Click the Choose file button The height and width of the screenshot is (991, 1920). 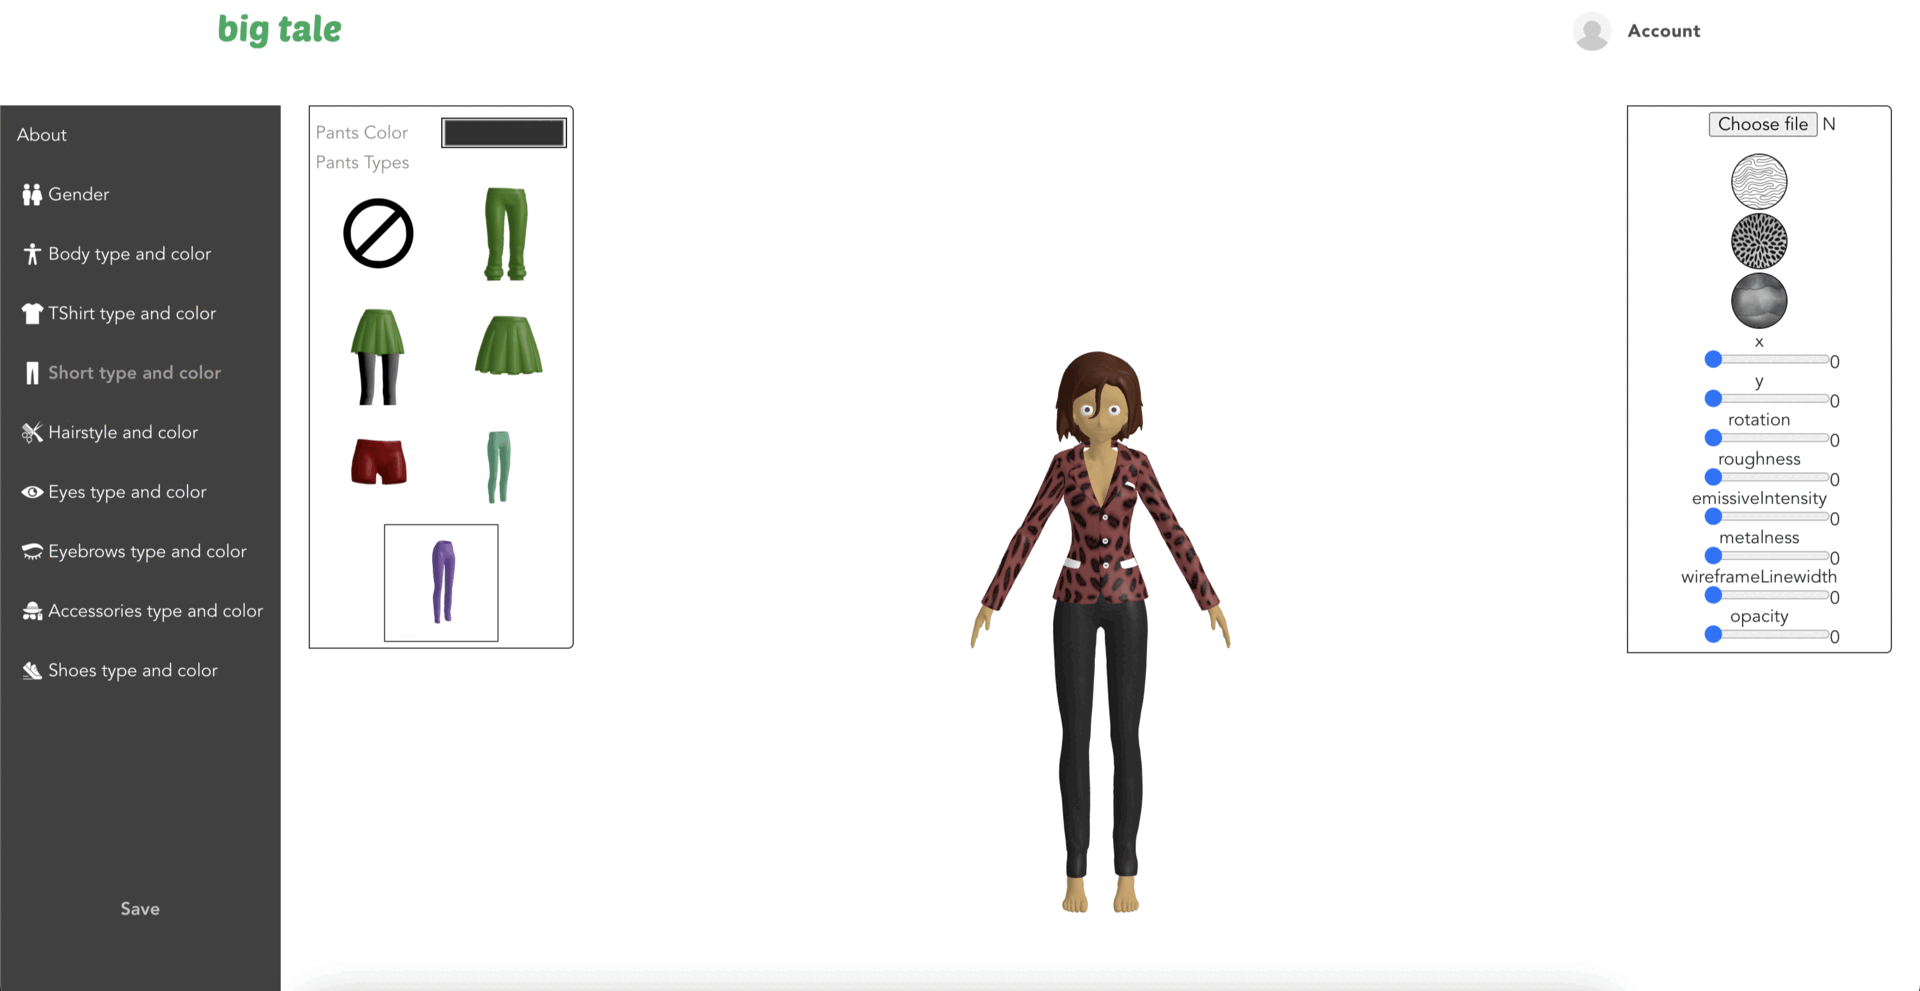1762,124
